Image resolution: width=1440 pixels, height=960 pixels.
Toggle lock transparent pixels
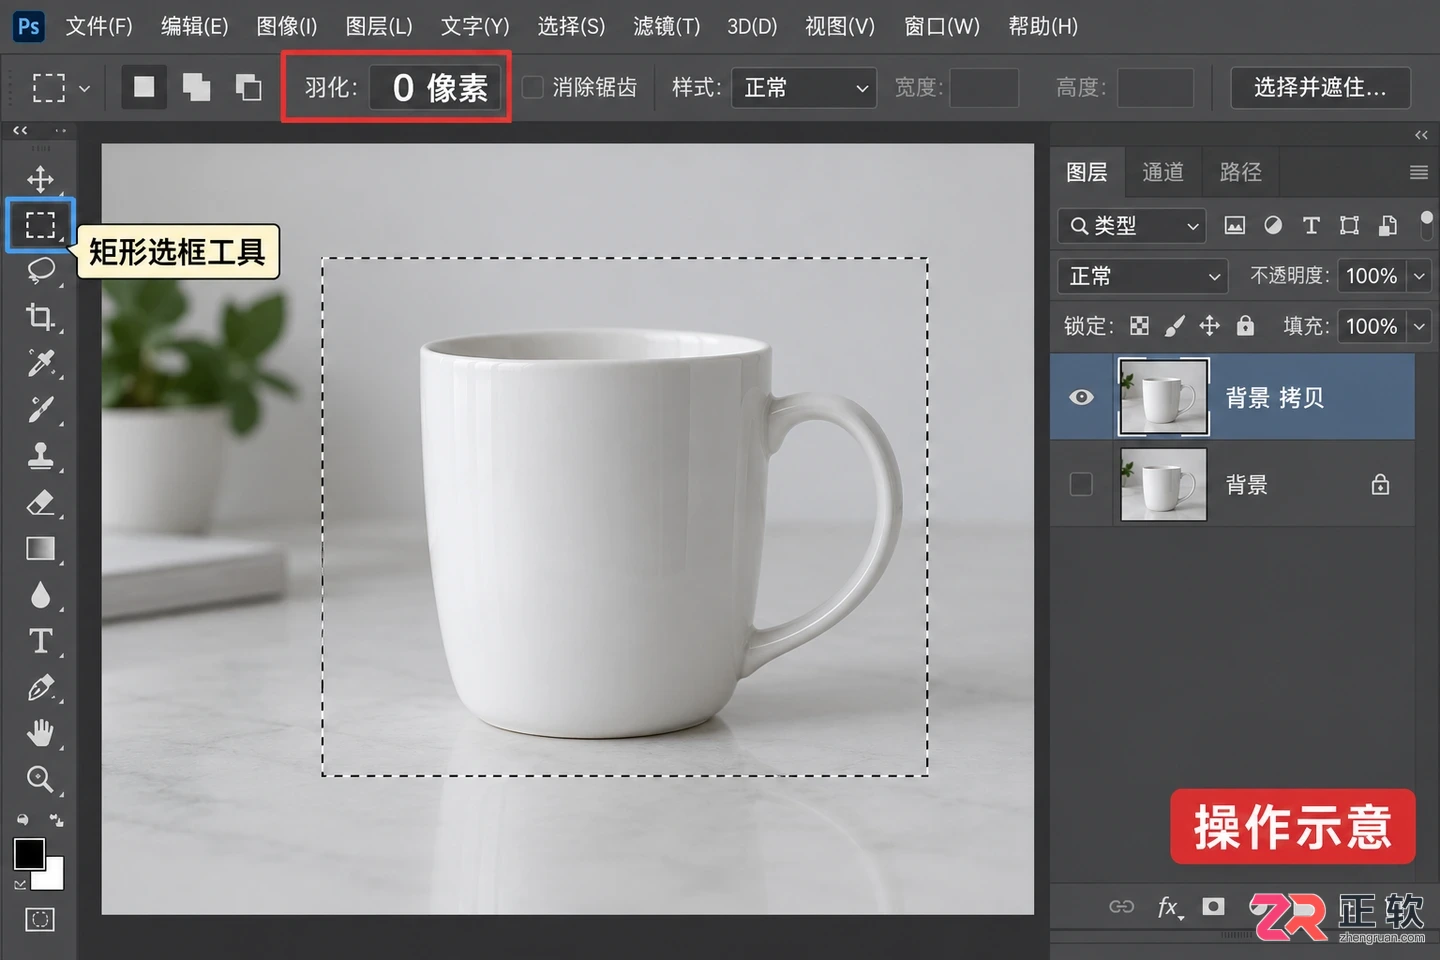[1139, 326]
